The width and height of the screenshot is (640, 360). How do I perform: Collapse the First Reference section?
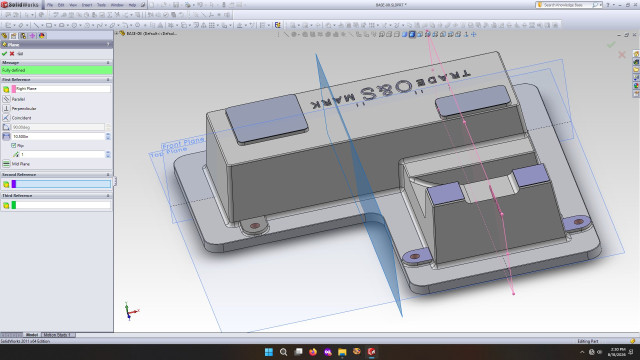108,80
